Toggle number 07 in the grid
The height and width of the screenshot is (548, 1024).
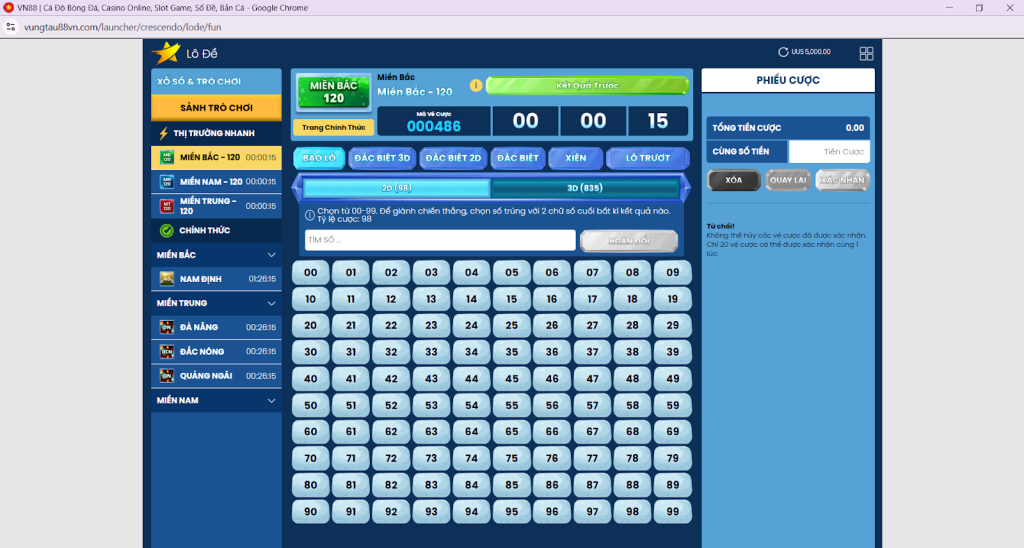tap(592, 272)
